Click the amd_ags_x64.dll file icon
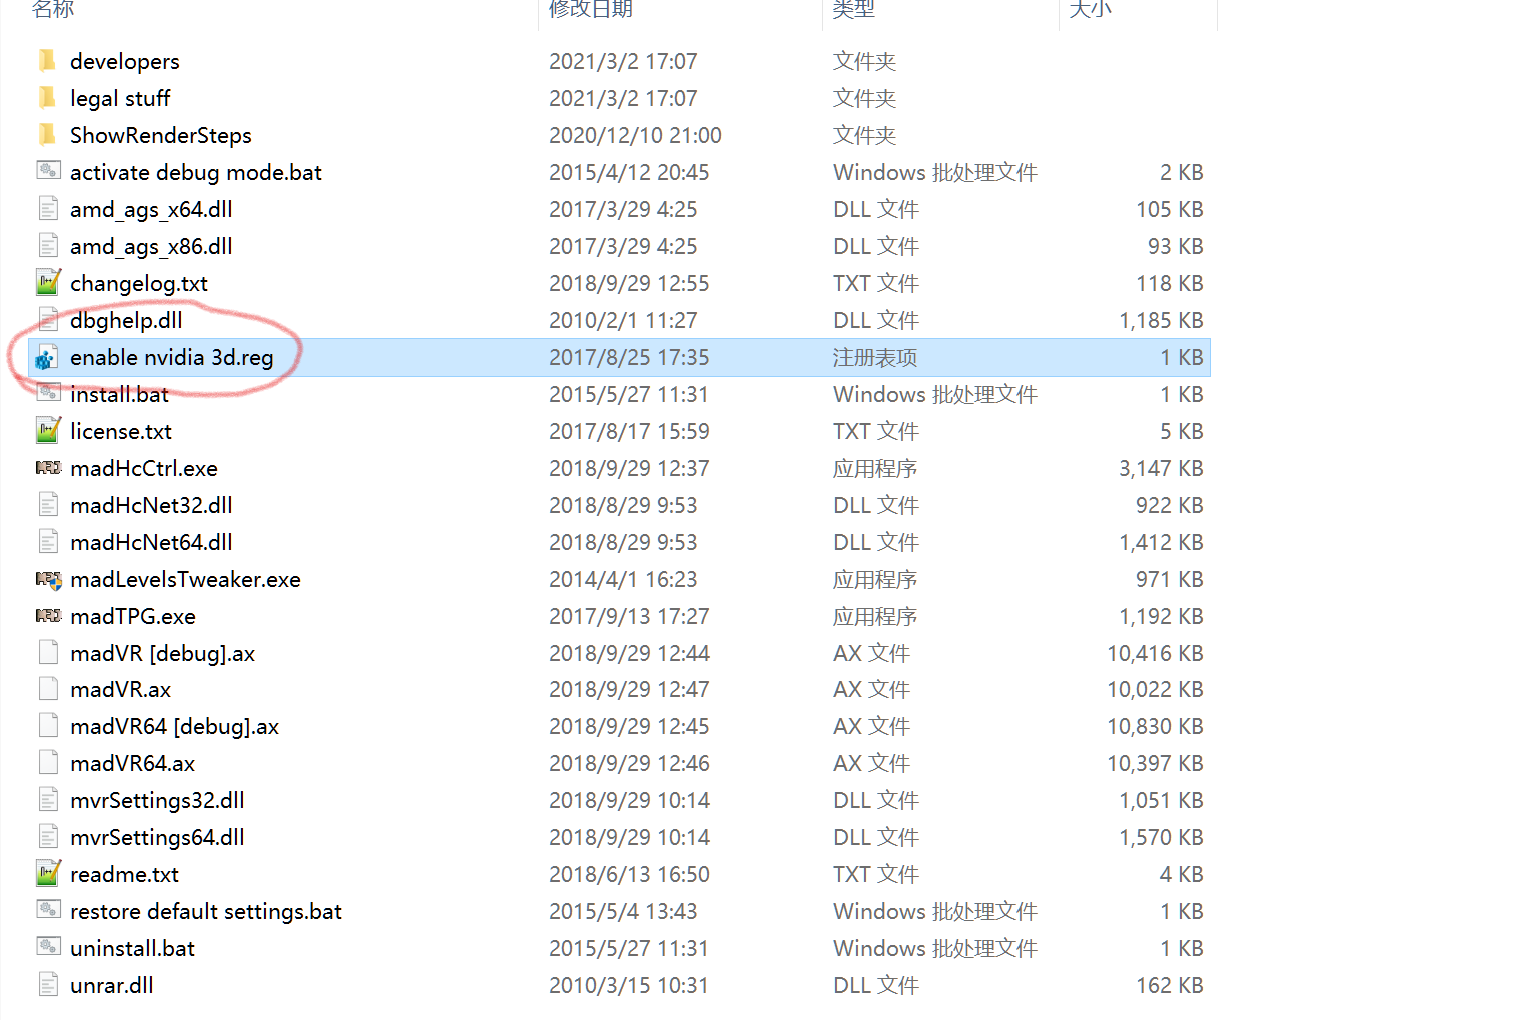 pyautogui.click(x=48, y=209)
